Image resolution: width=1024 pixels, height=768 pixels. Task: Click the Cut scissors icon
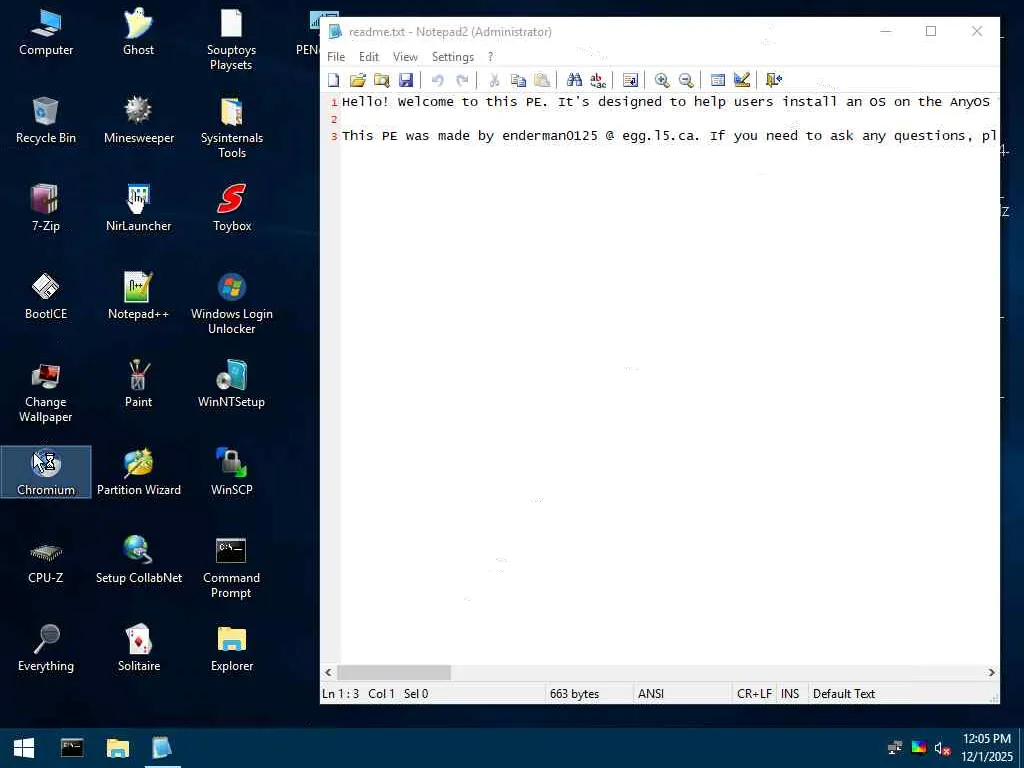click(494, 80)
